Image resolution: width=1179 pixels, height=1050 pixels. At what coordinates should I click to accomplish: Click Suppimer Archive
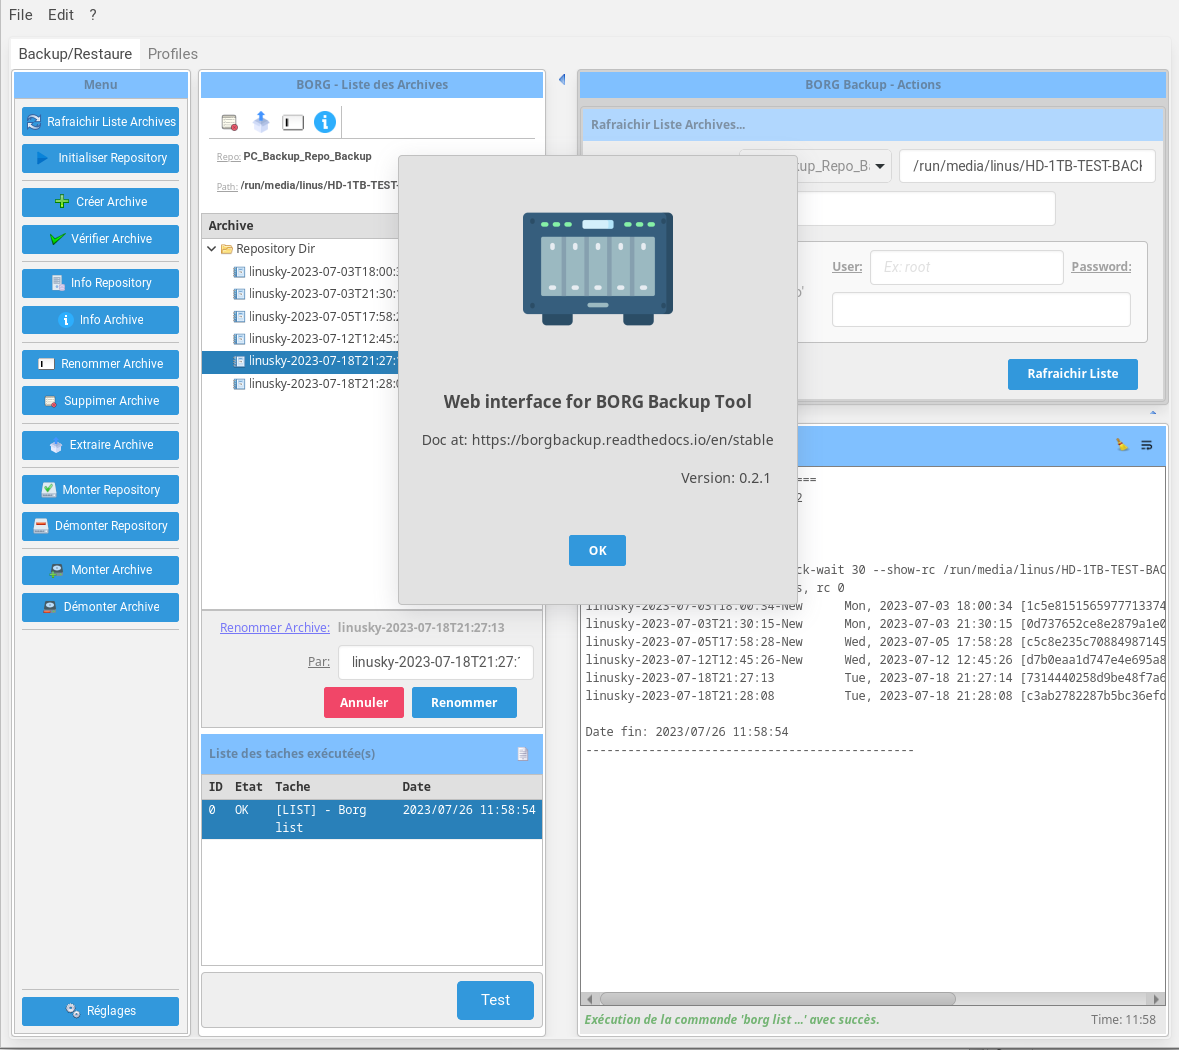(x=101, y=401)
